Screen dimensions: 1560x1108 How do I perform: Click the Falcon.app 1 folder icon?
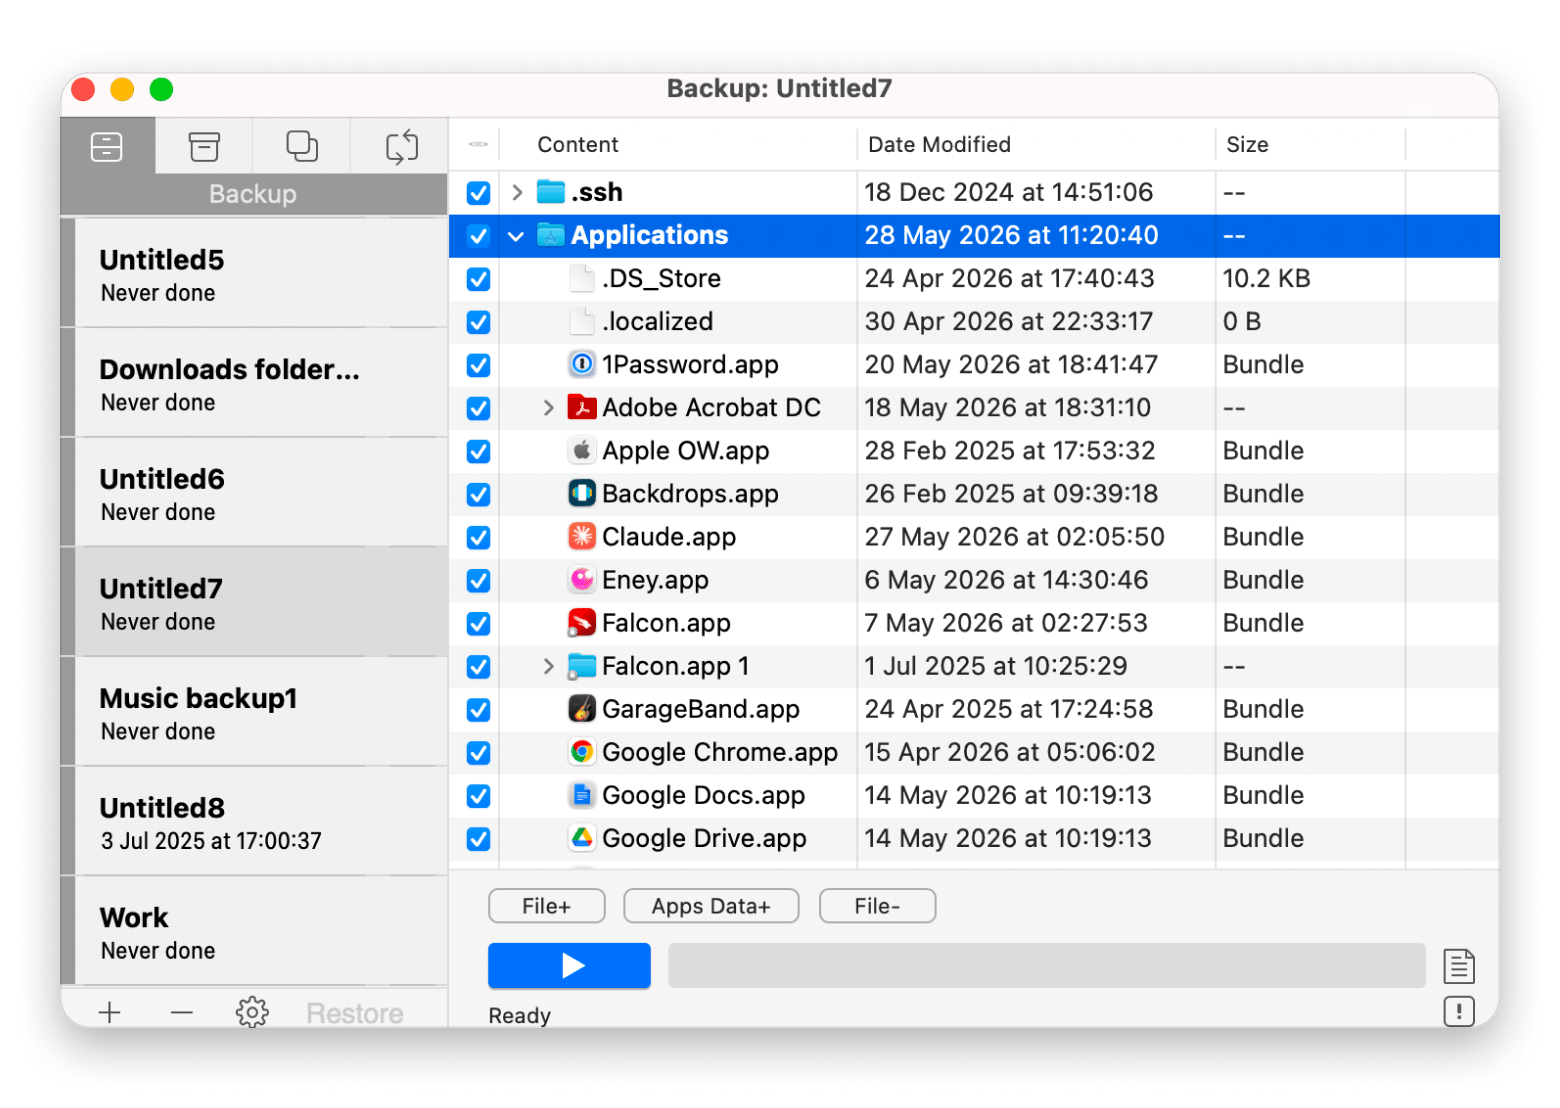click(x=582, y=665)
